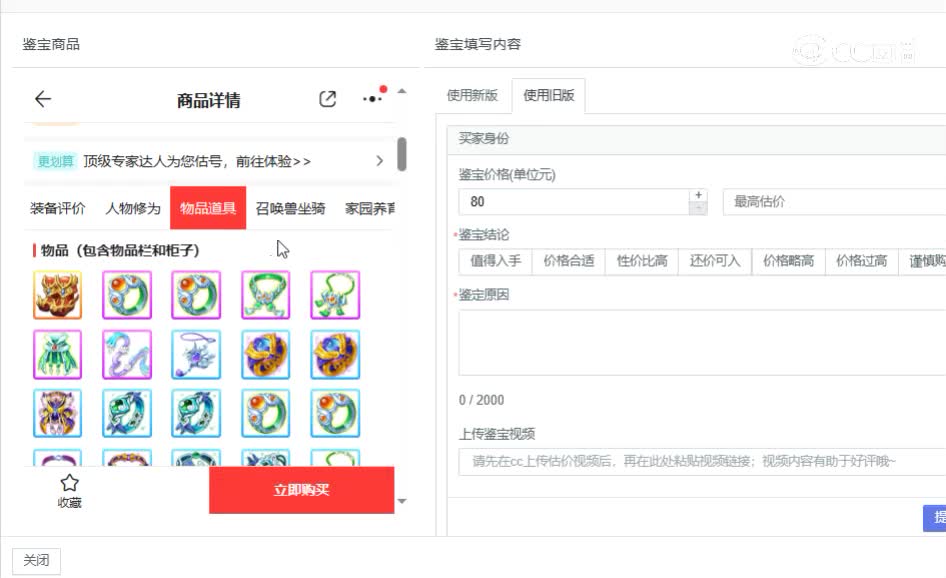The height and width of the screenshot is (578, 946).
Task: Click the 鉴定原因 text area
Action: [x=702, y=343]
